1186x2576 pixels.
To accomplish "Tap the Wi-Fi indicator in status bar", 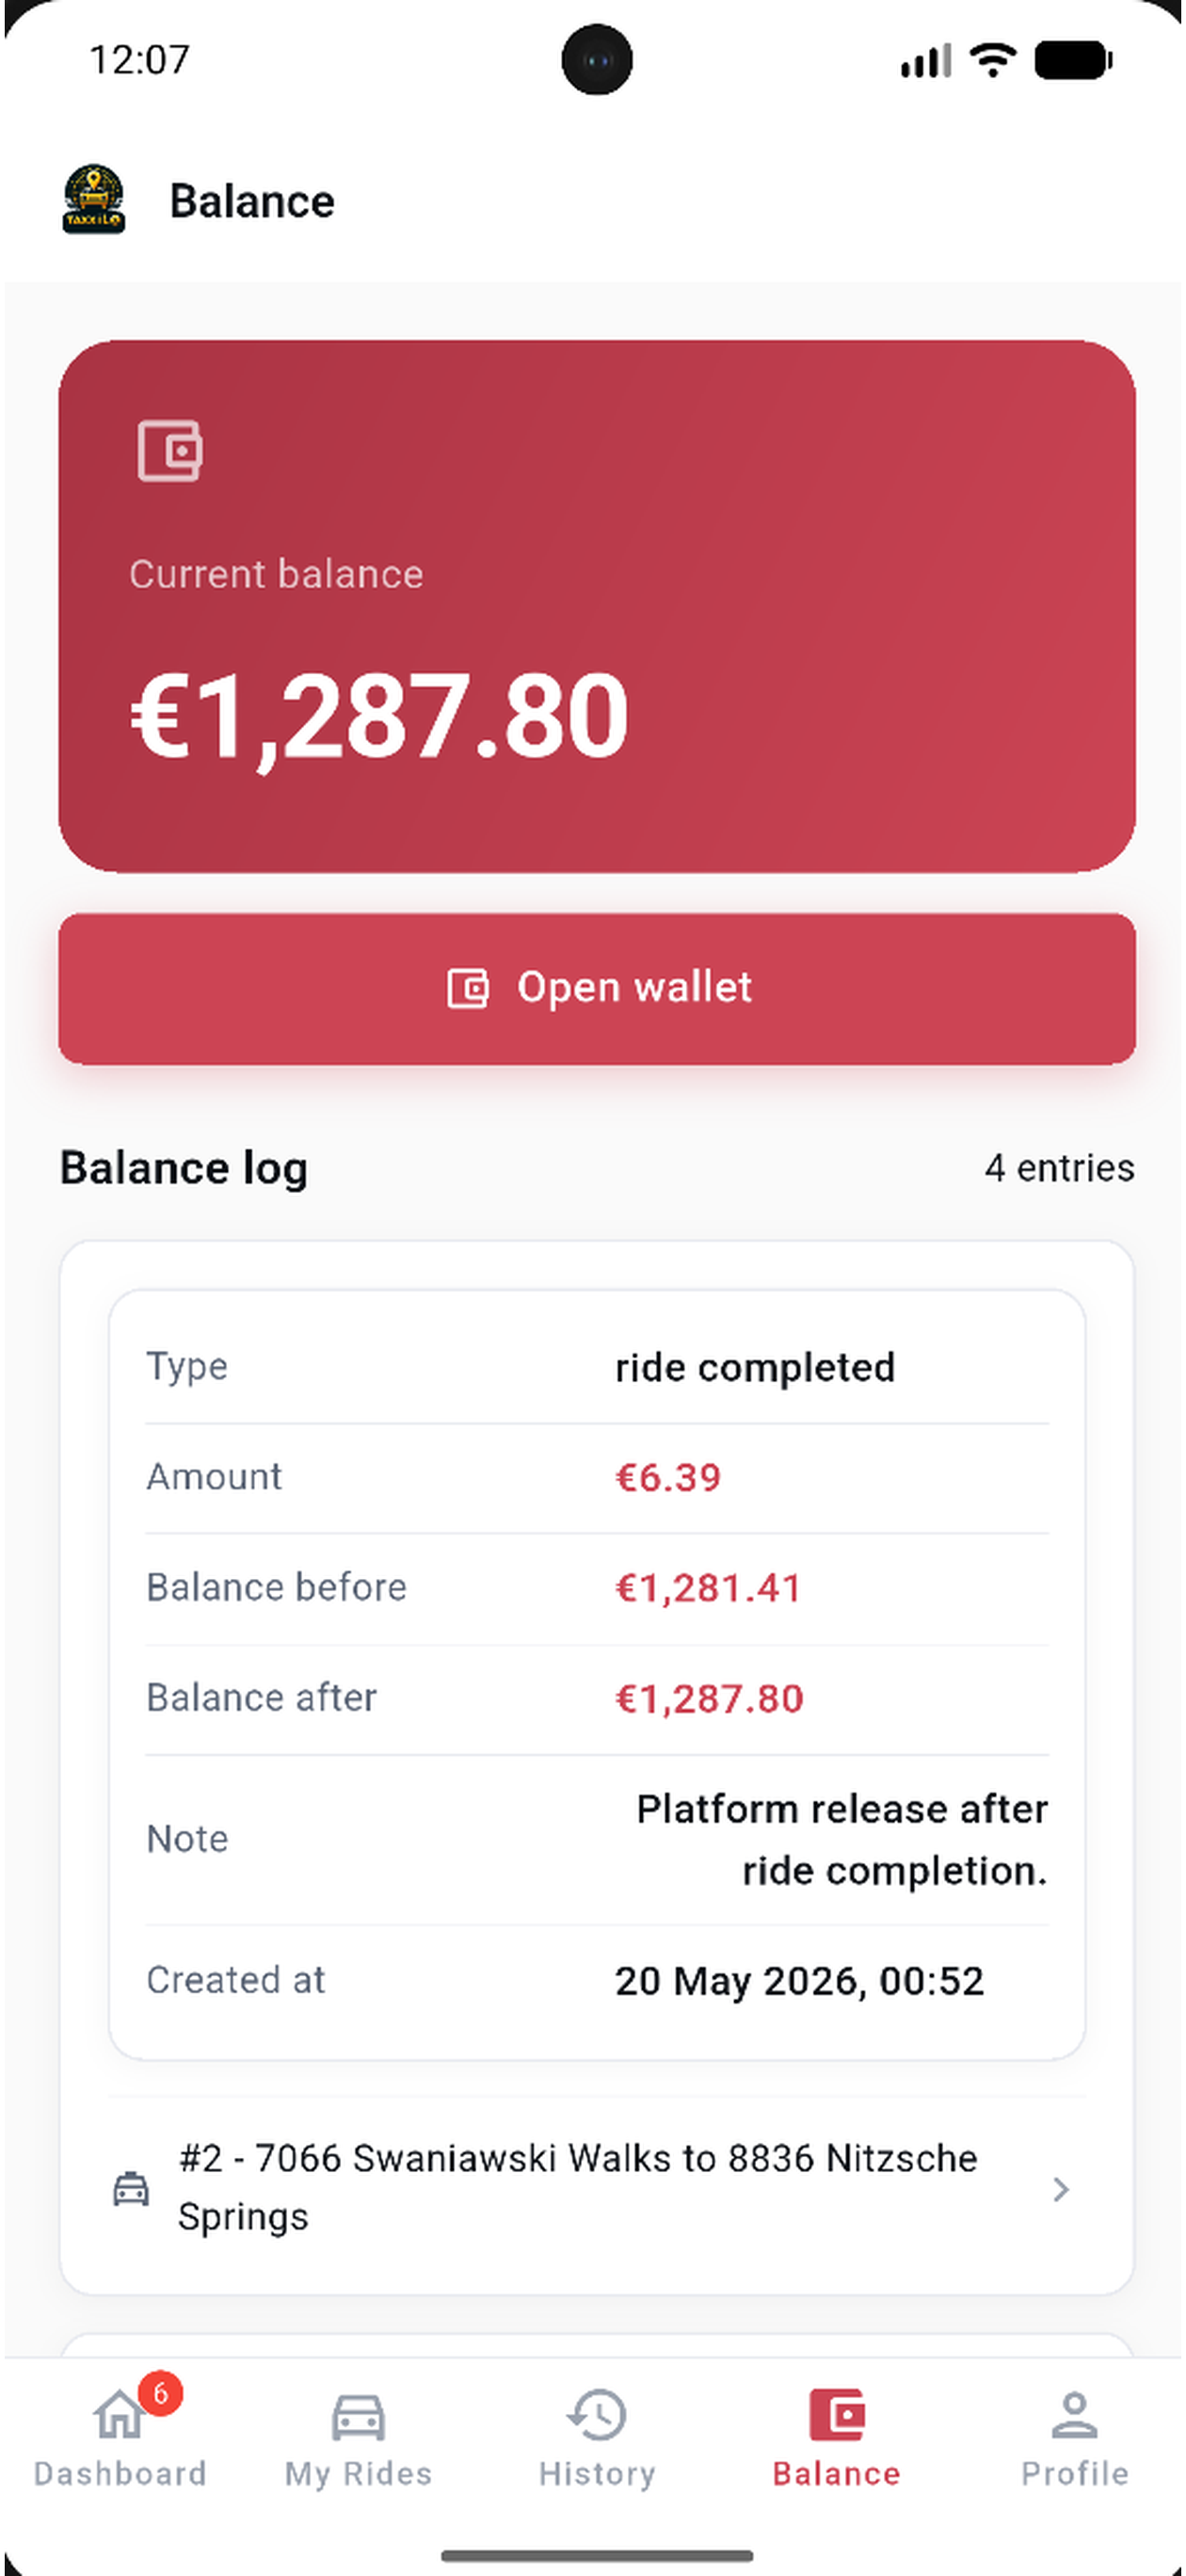I will point(993,60).
